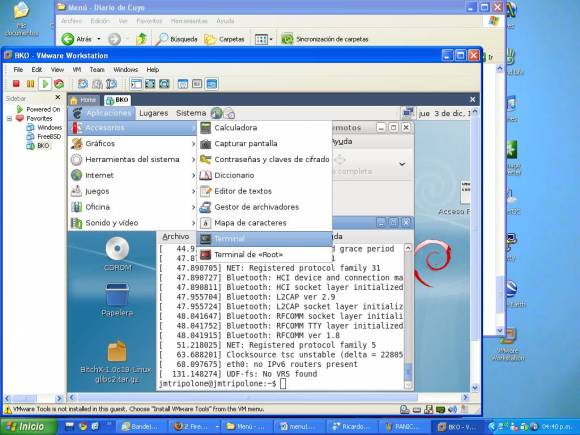The height and width of the screenshot is (435, 580).
Task: Click the Papelera trash icon
Action: 117,300
